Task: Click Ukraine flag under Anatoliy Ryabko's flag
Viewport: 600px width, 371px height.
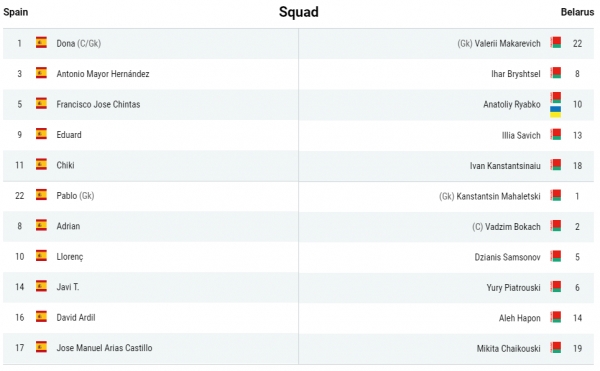Action: pyautogui.click(x=556, y=112)
